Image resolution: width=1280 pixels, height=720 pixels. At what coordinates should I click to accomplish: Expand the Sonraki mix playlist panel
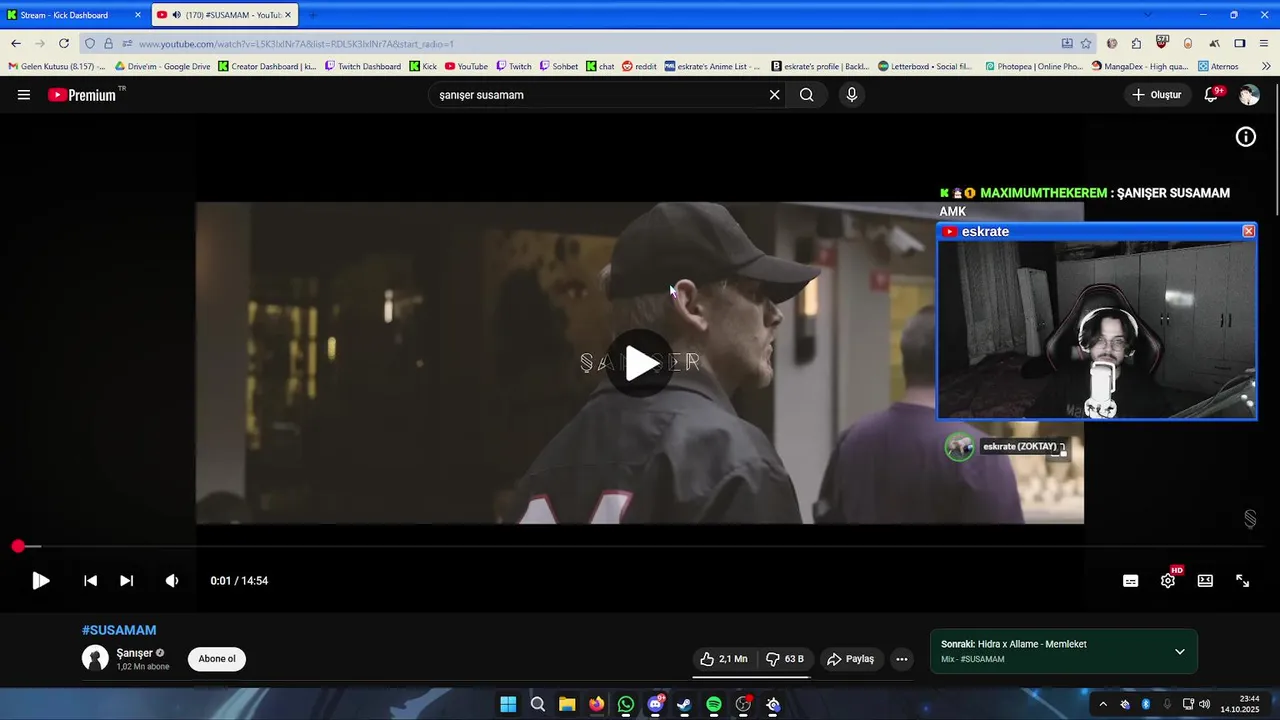pyautogui.click(x=1180, y=652)
